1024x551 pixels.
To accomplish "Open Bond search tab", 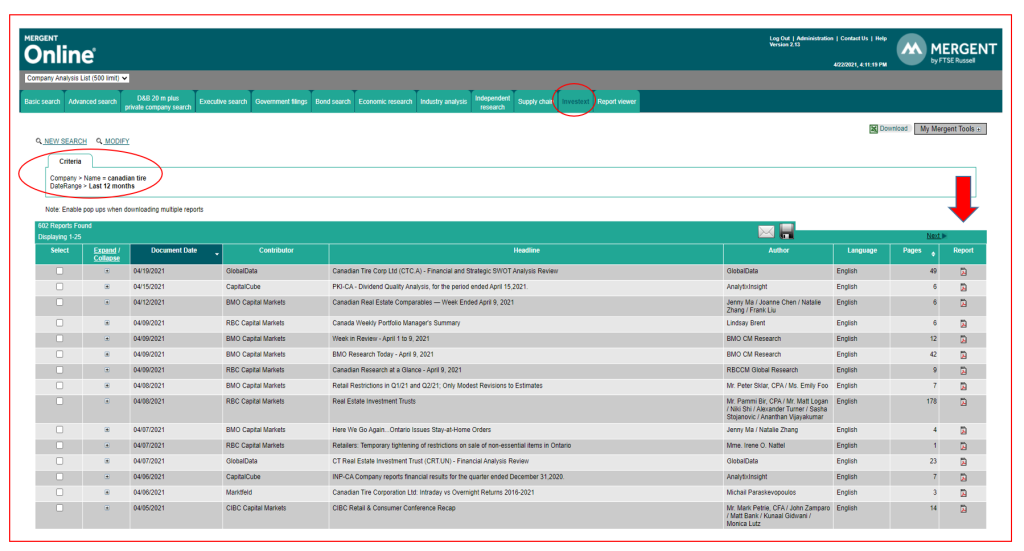I will pyautogui.click(x=333, y=102).
